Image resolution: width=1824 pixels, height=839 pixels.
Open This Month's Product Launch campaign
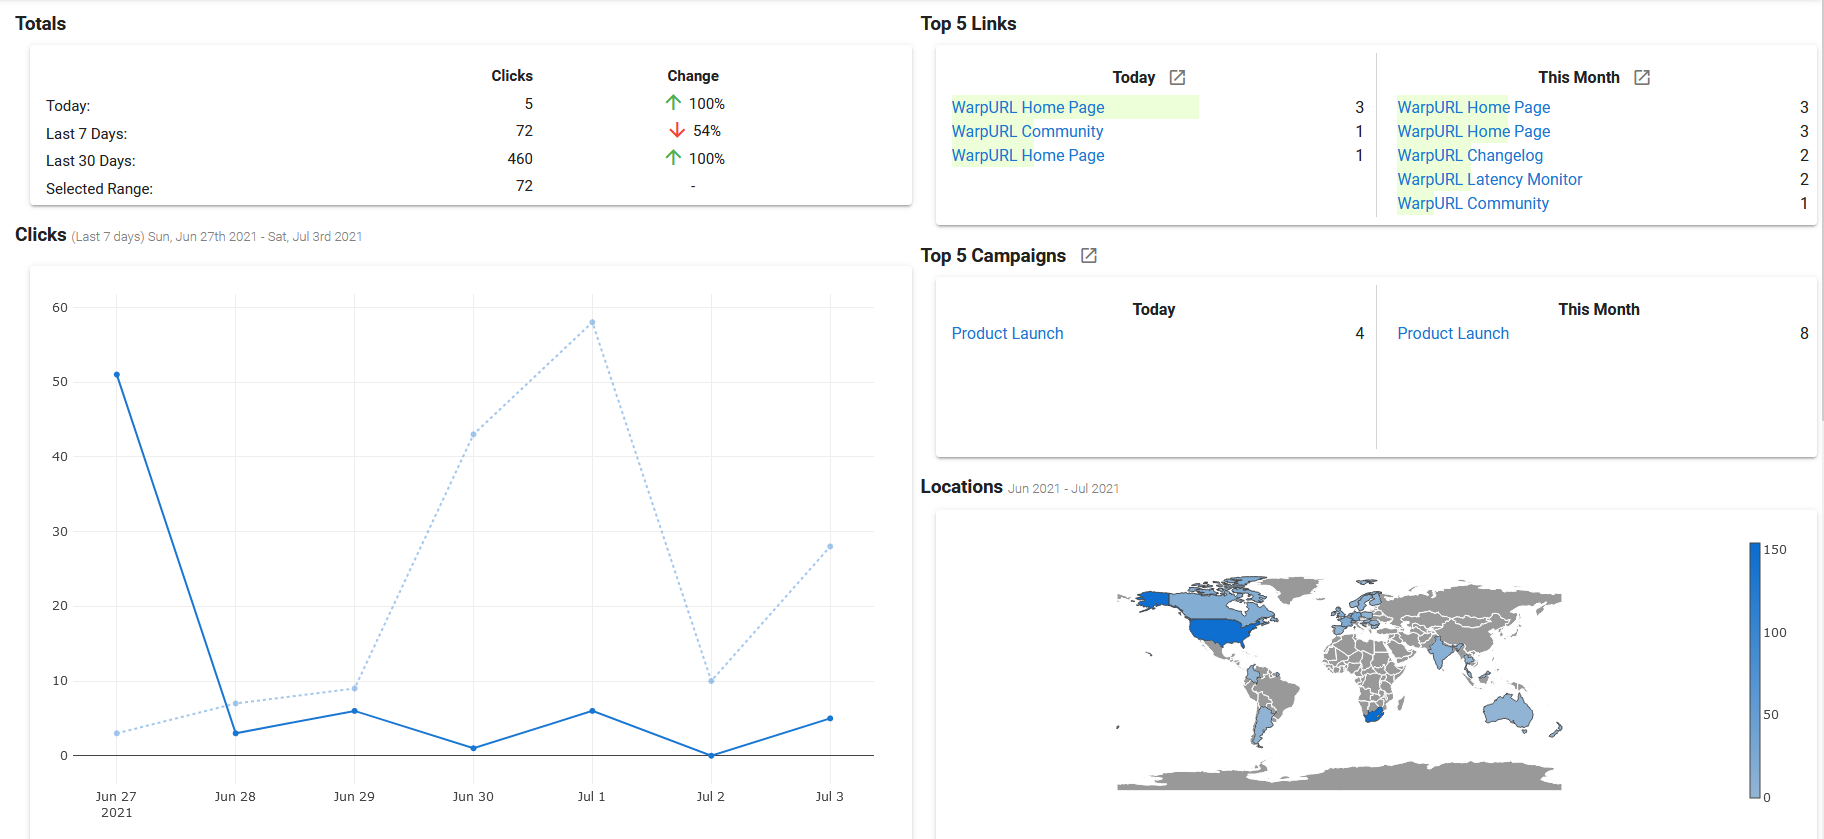click(x=1453, y=333)
